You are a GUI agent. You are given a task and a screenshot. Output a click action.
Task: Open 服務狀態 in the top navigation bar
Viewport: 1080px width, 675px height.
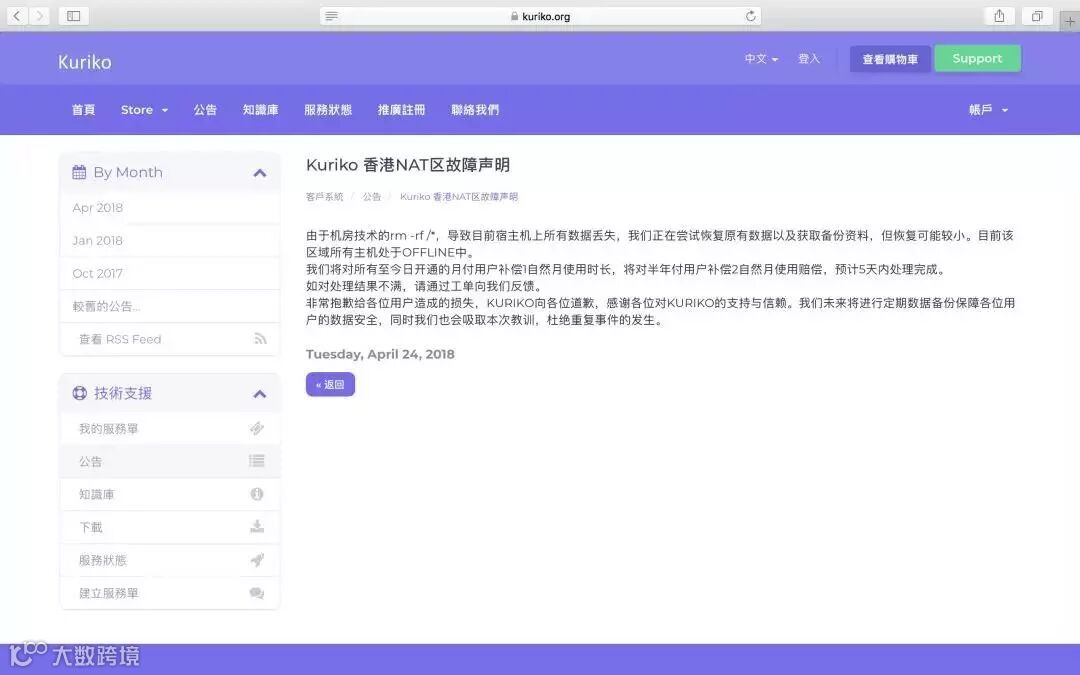328,110
